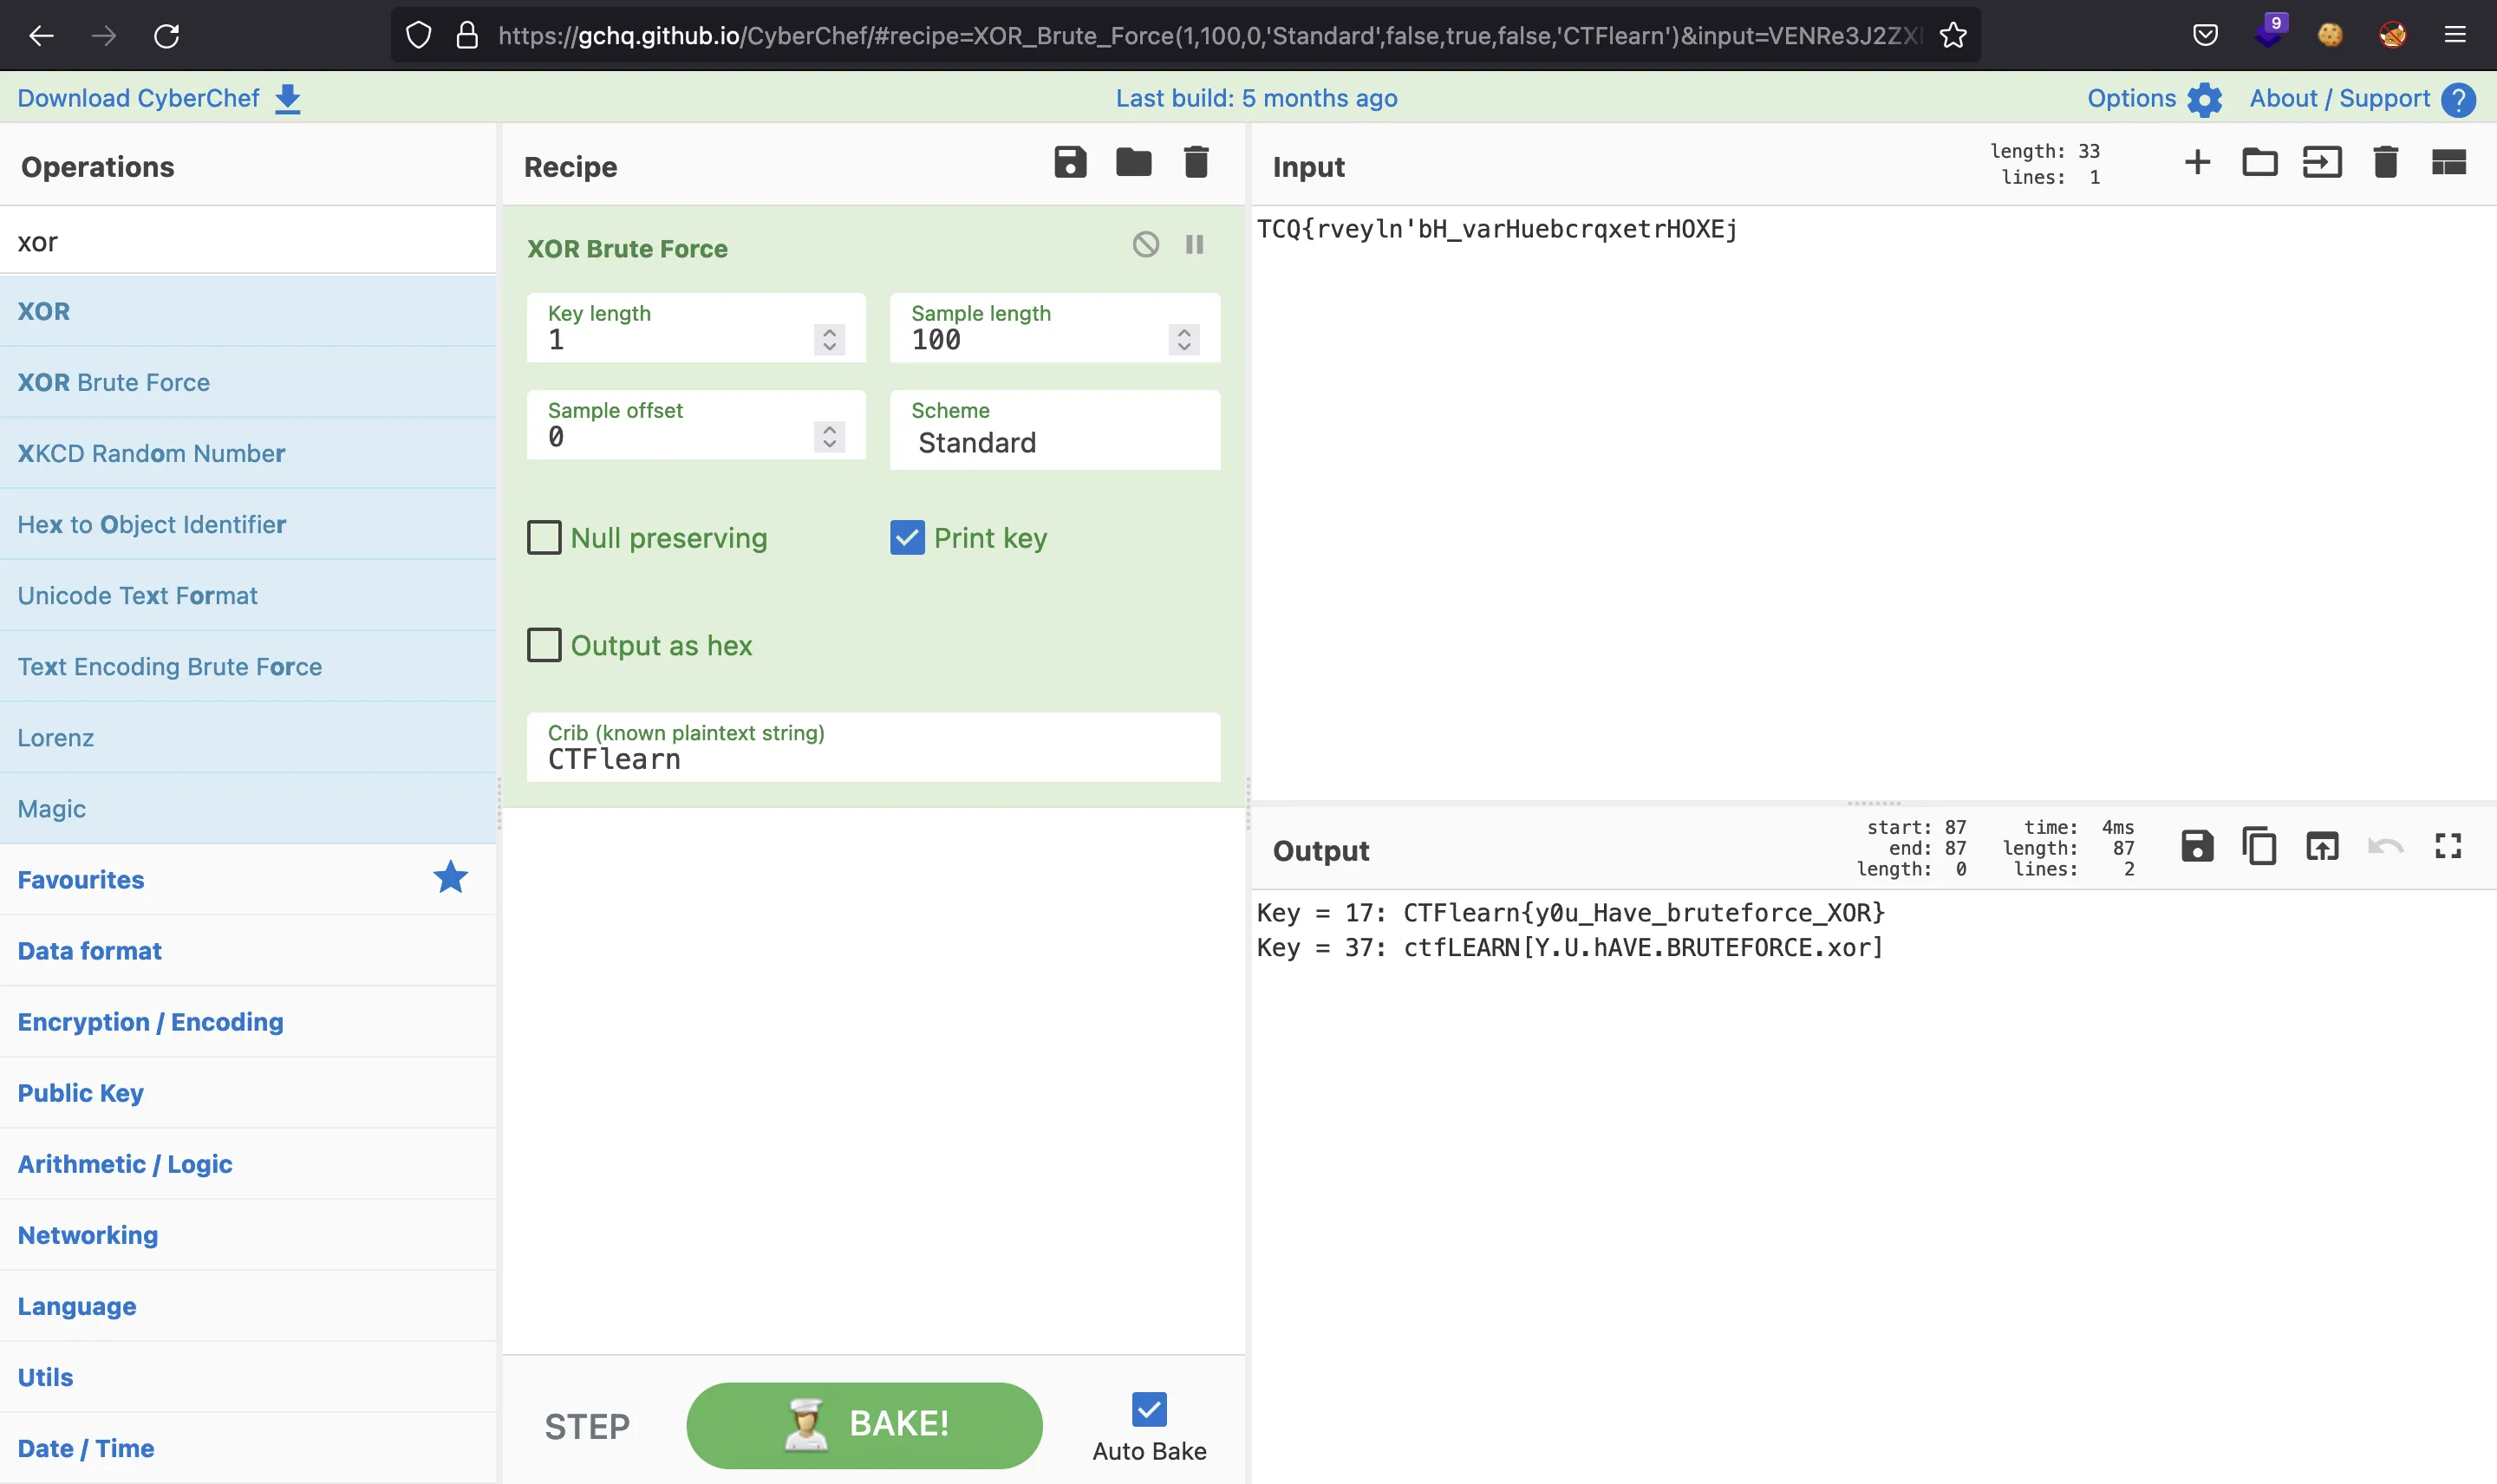Adjust the Sample length stepper
2497x1484 pixels.
[x=1184, y=340]
